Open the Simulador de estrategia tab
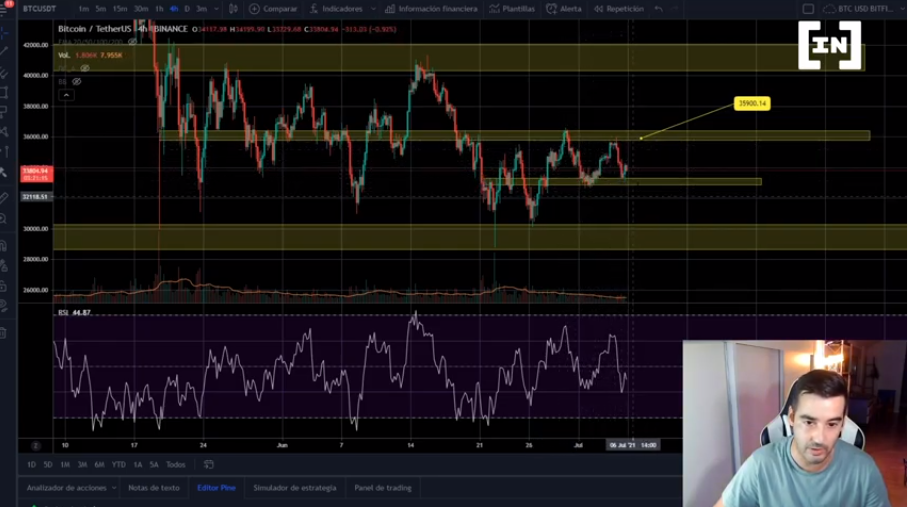The width and height of the screenshot is (908, 507). click(x=295, y=488)
